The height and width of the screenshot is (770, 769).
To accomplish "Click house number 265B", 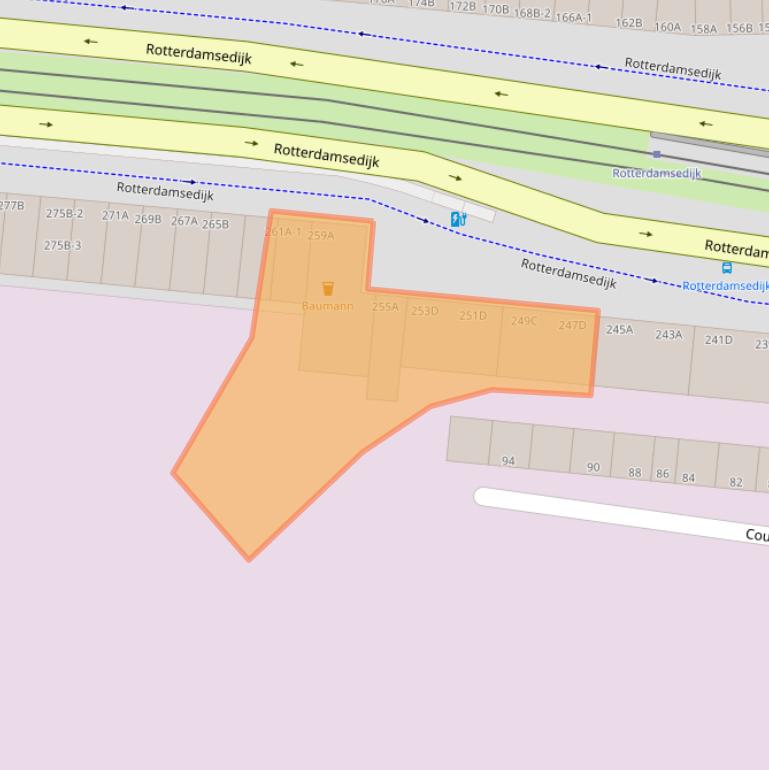I will pyautogui.click(x=215, y=224).
